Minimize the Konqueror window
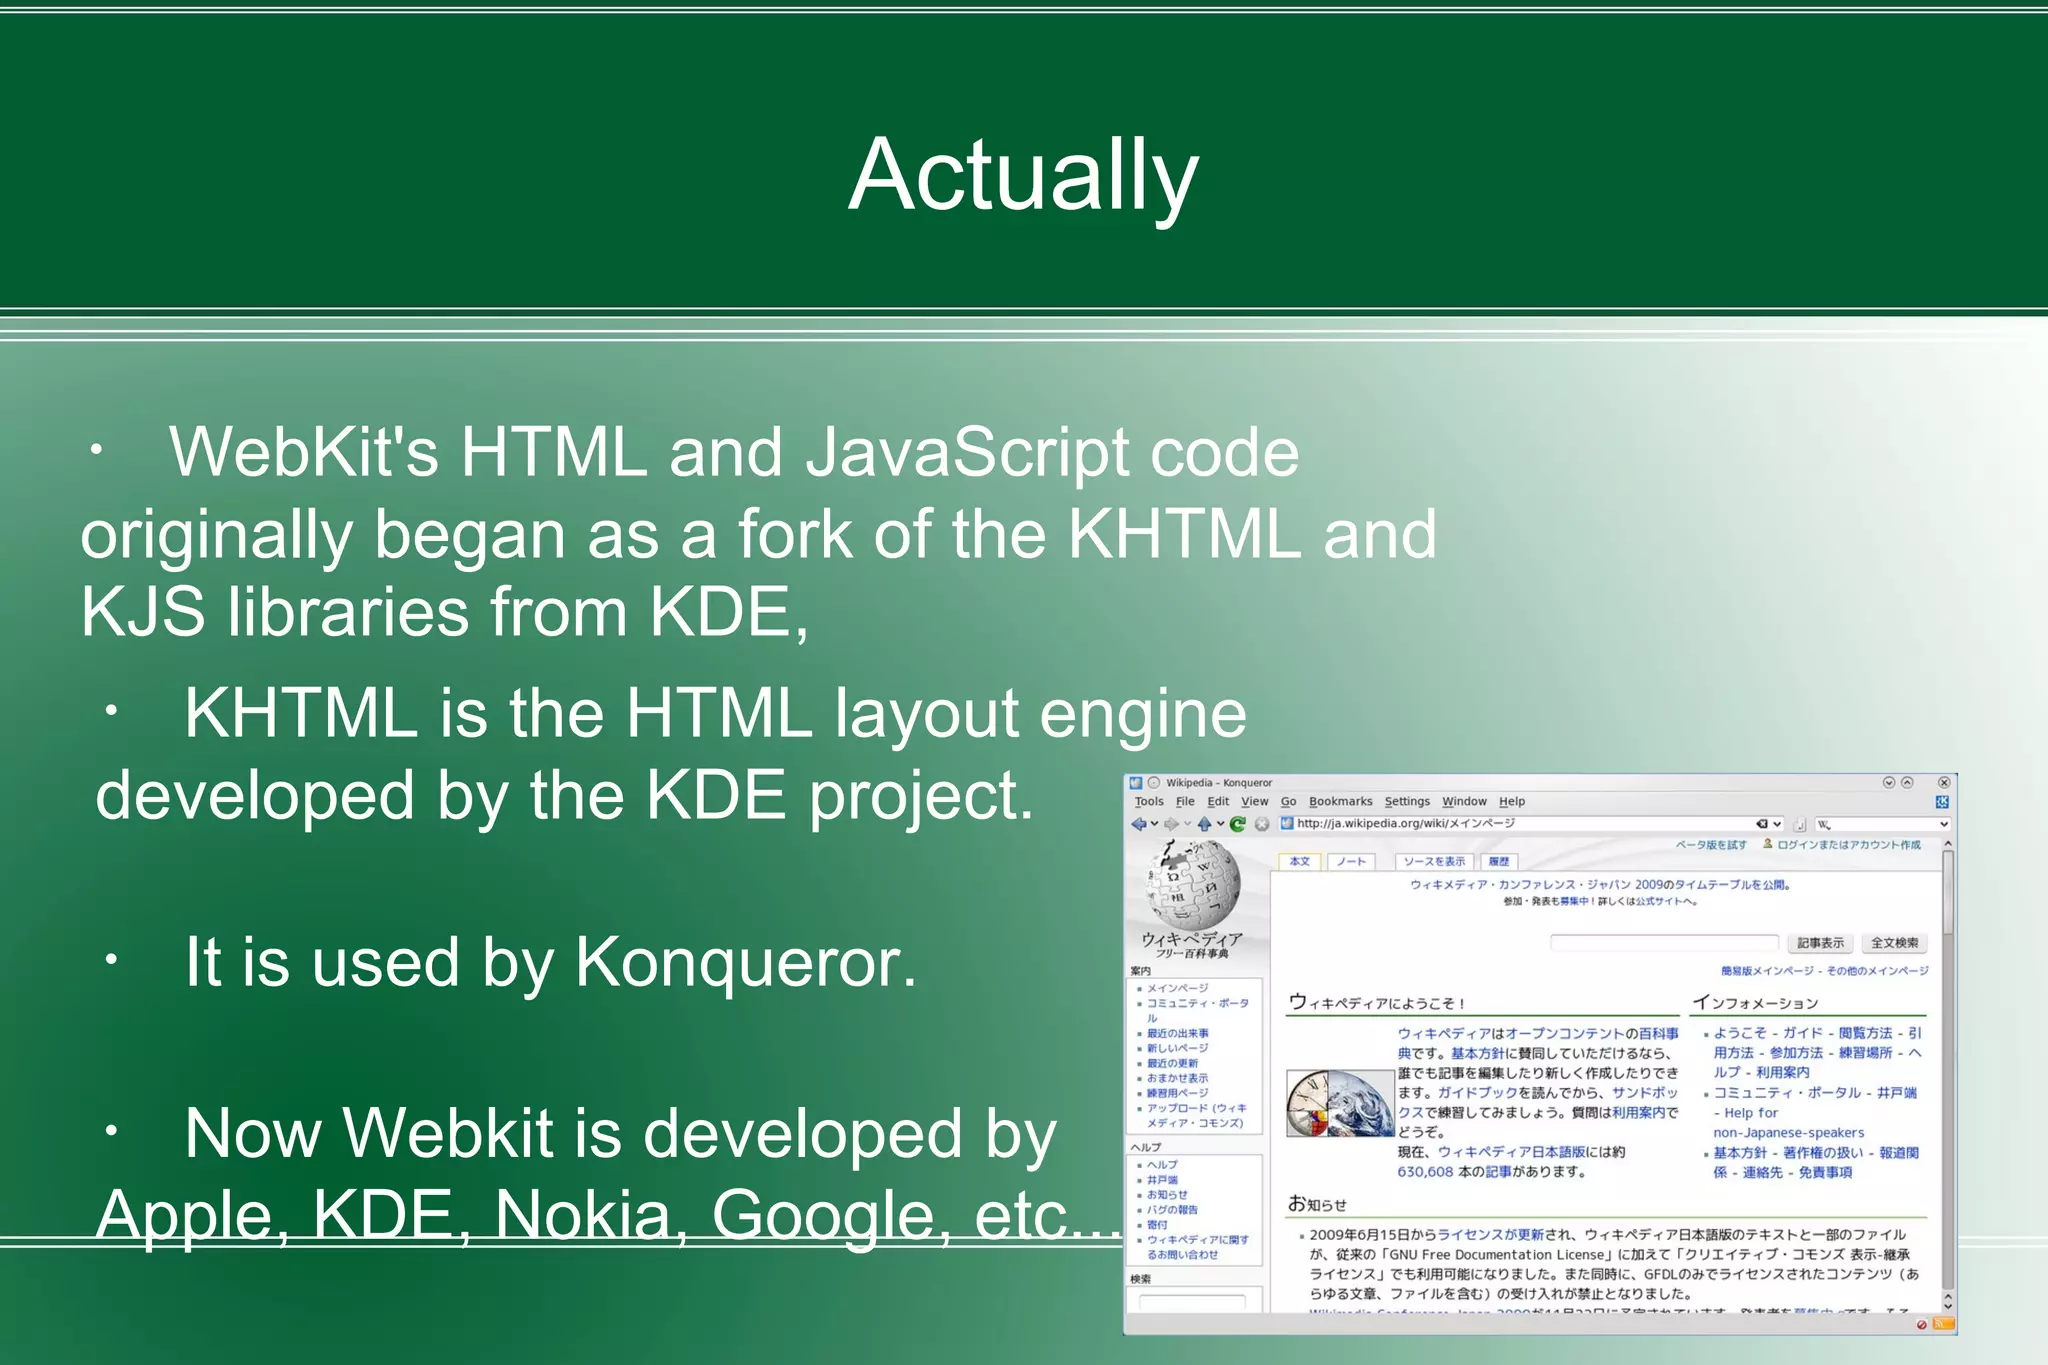The width and height of the screenshot is (2048, 1365). point(1889,783)
